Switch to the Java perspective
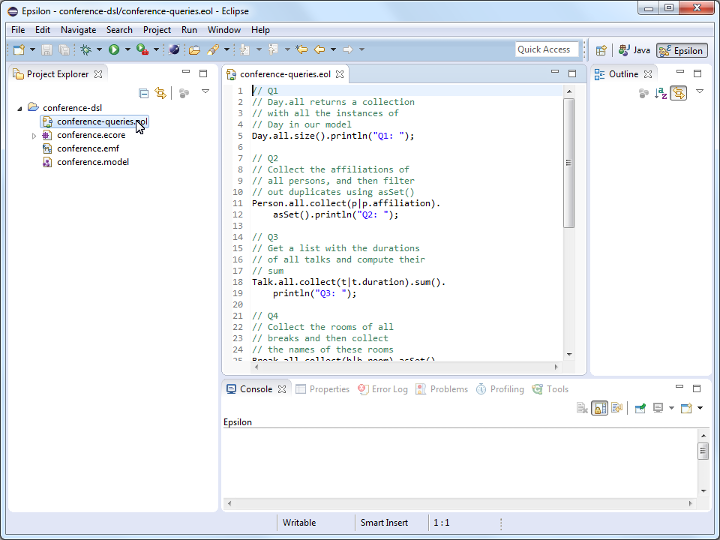 [x=634, y=50]
